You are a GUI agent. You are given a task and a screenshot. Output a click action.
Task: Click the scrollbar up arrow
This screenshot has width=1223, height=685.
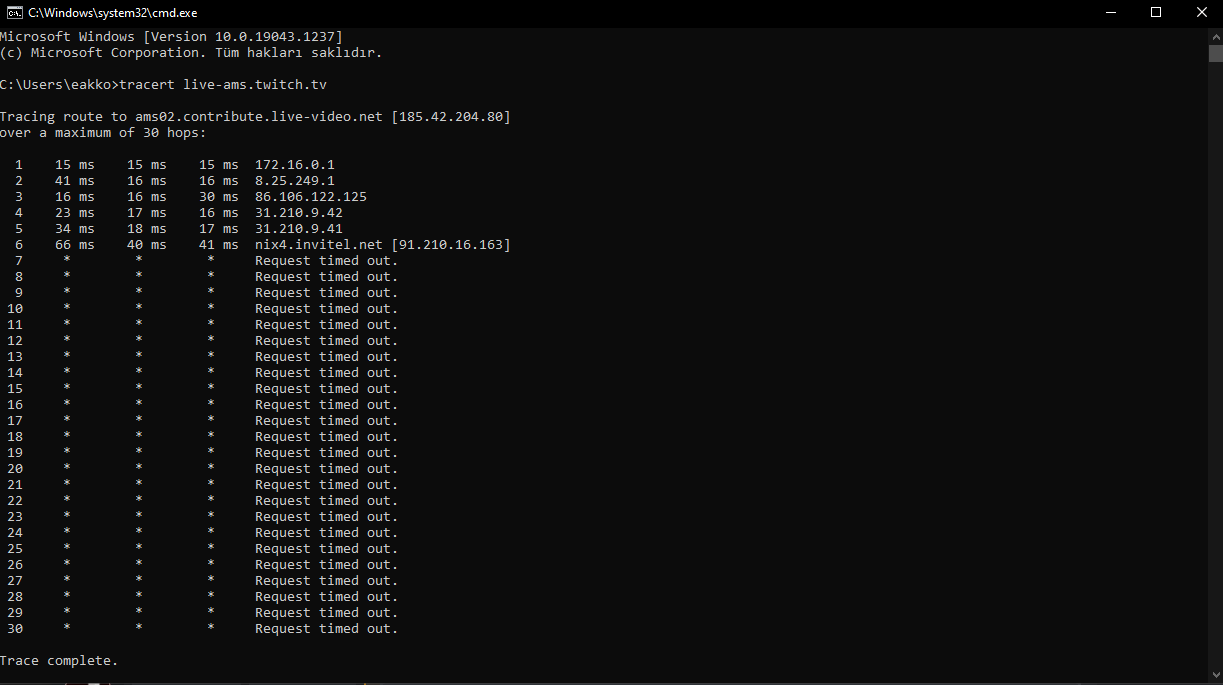1215,36
